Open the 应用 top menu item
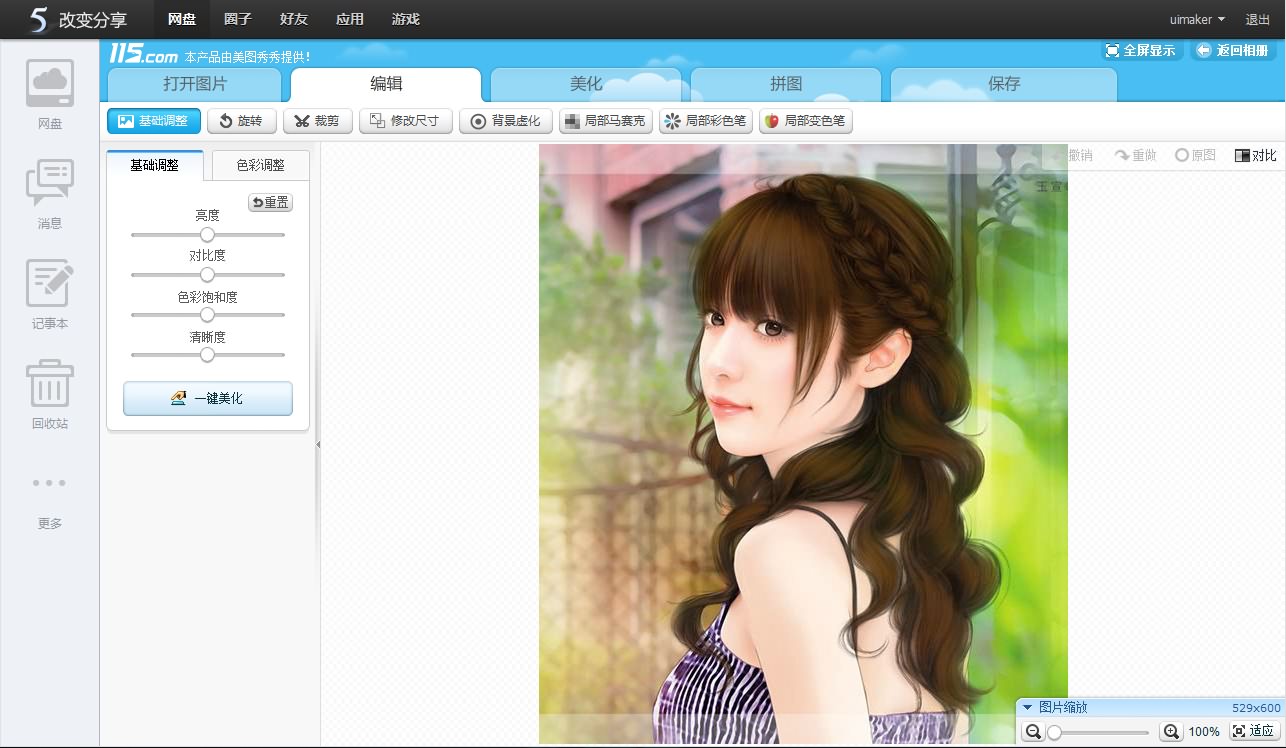 pos(350,19)
